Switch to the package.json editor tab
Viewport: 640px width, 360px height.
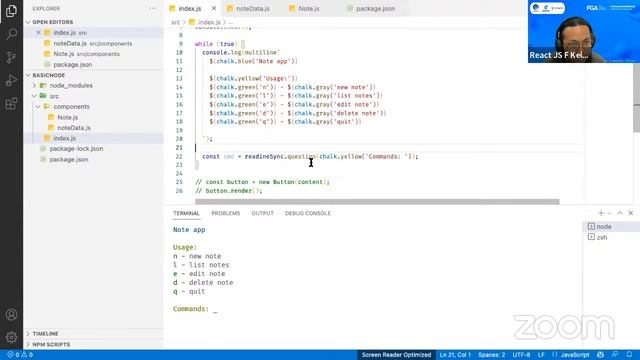[371, 9]
